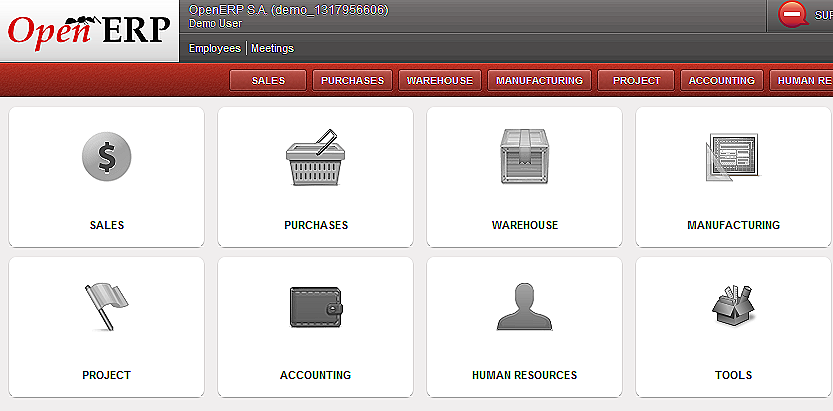Click the Project flag icon
Image resolution: width=833 pixels, height=411 pixels.
coord(106,307)
